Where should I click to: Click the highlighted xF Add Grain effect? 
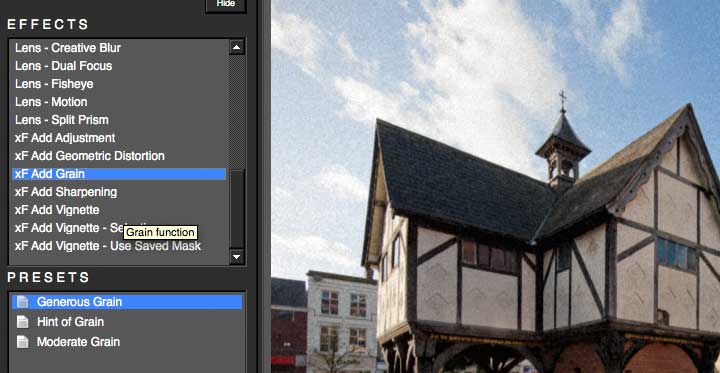pyautogui.click(x=119, y=174)
